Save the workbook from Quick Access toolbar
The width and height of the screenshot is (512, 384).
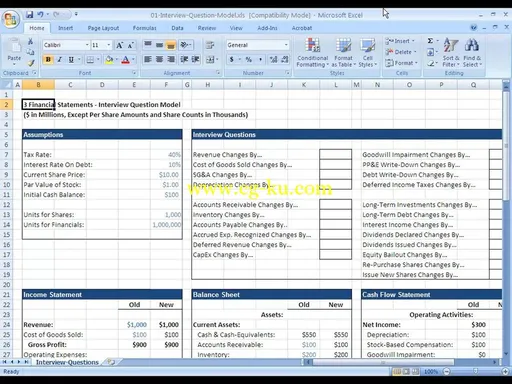point(30,15)
